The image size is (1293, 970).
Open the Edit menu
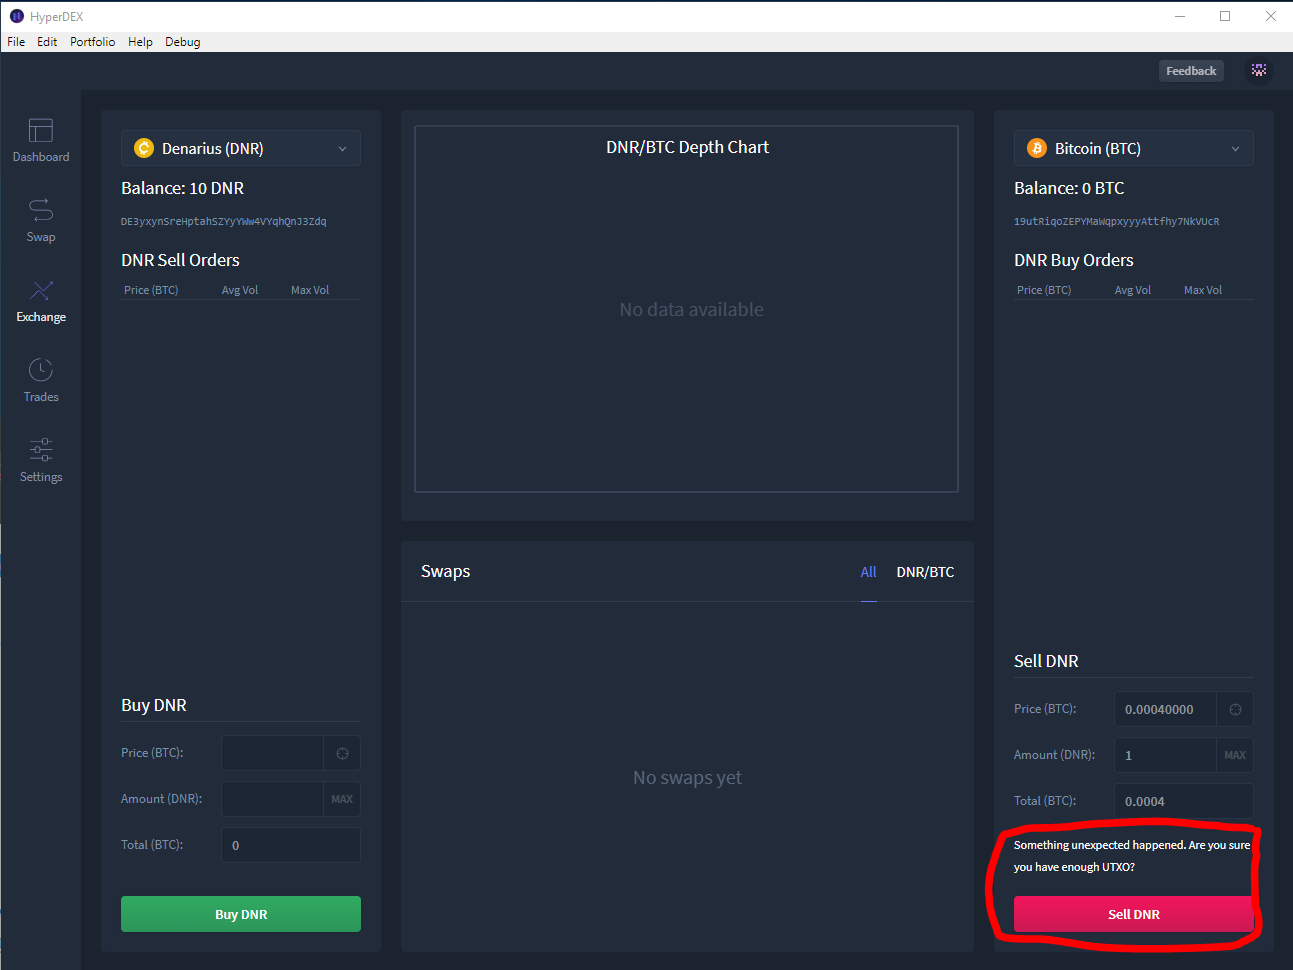pos(47,42)
